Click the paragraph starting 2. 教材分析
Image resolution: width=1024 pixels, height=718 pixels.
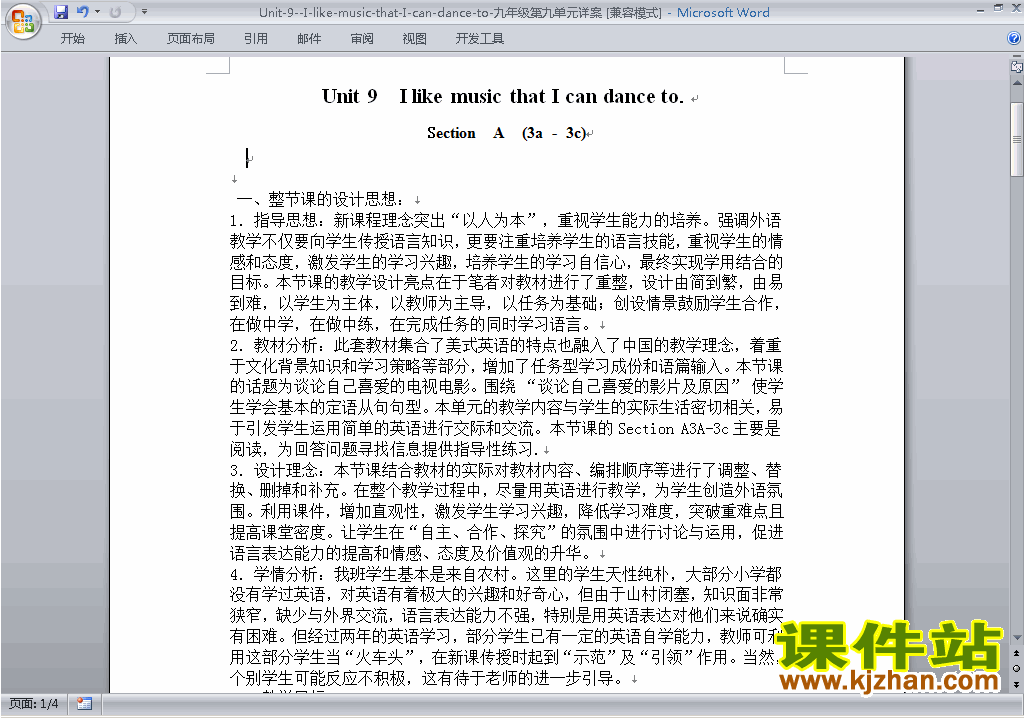coord(506,397)
